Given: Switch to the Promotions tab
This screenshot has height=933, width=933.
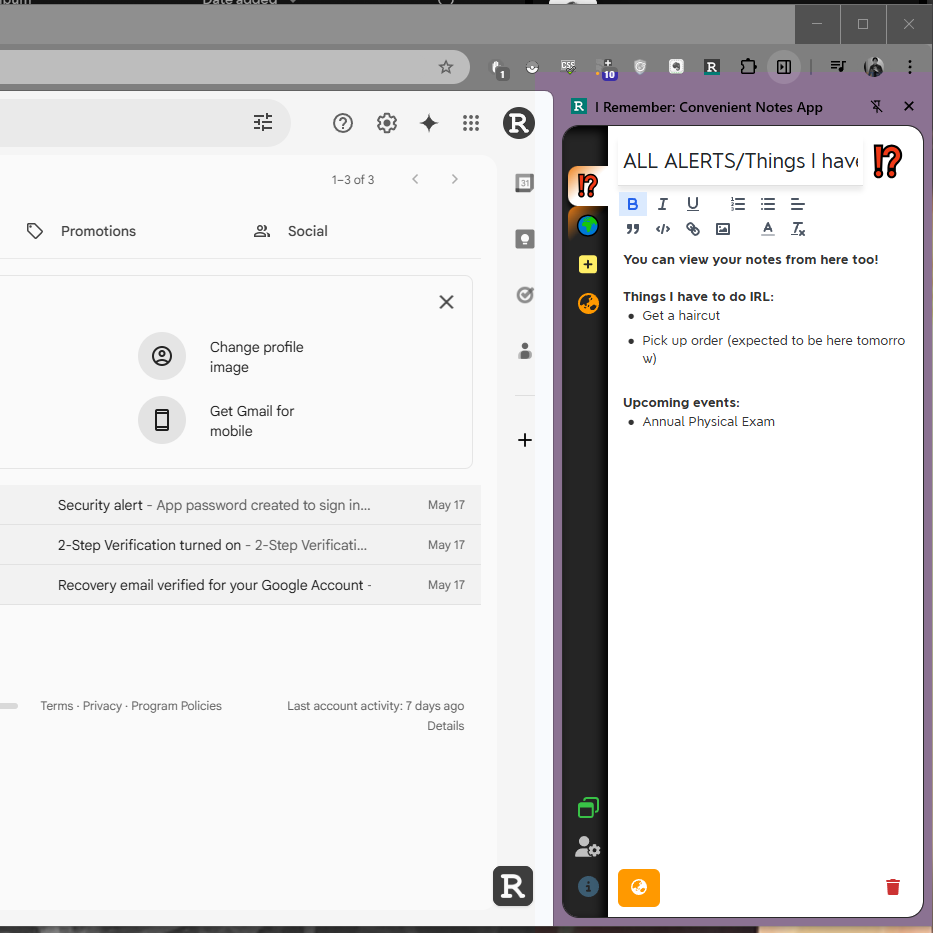Looking at the screenshot, I should pos(82,231).
